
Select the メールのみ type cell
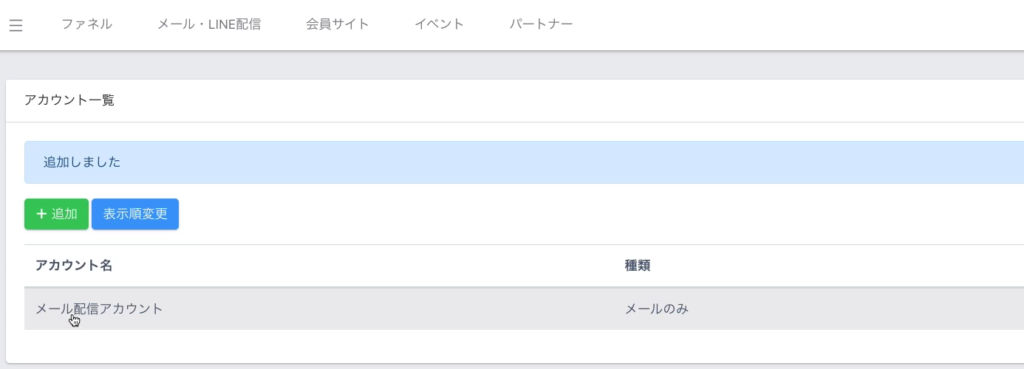click(657, 308)
